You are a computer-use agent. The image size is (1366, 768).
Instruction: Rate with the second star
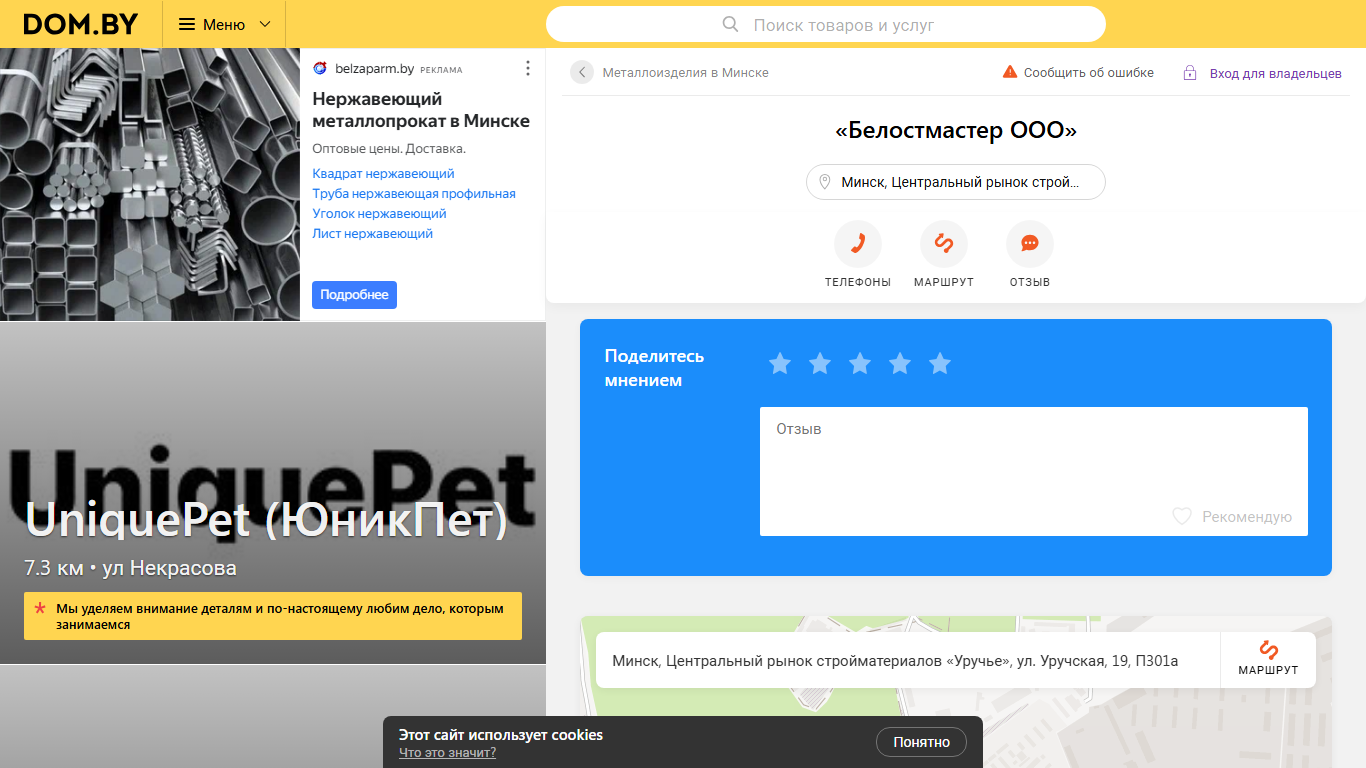820,364
